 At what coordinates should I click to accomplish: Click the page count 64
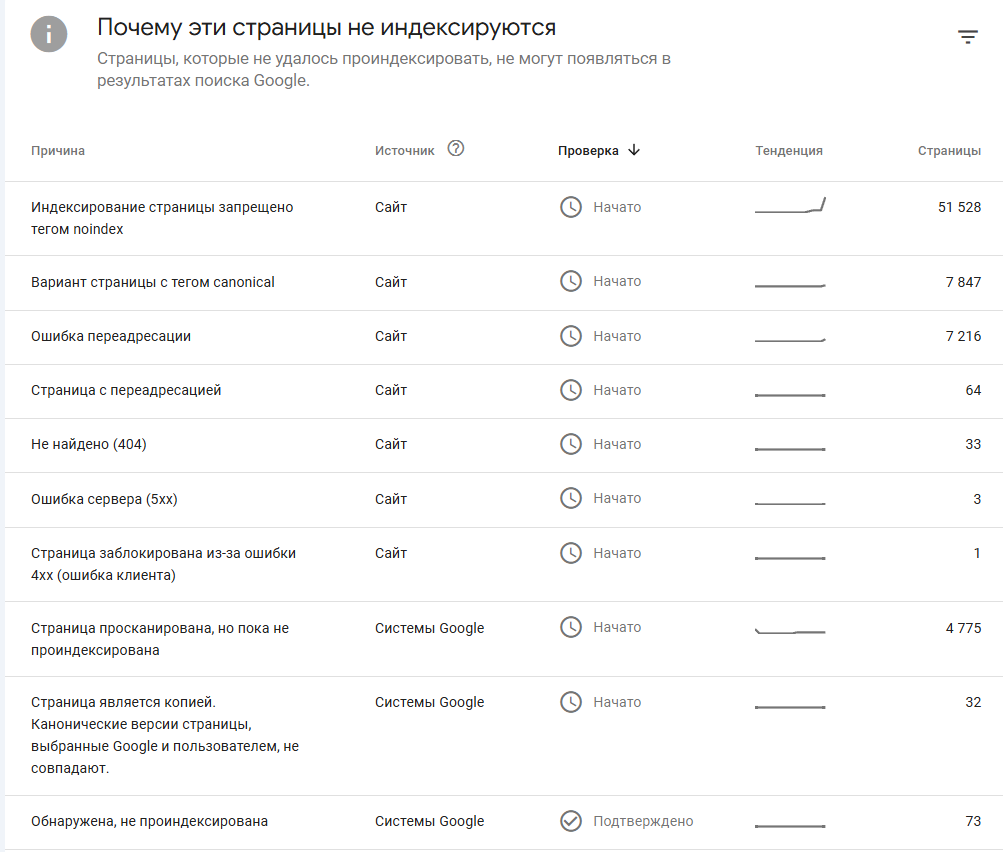coord(973,390)
